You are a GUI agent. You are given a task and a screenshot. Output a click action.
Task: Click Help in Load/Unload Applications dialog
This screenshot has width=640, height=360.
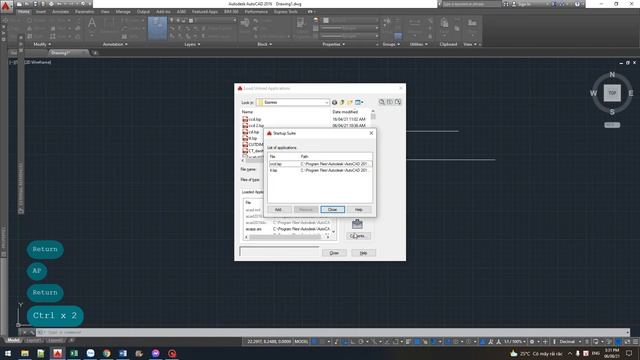coord(363,253)
